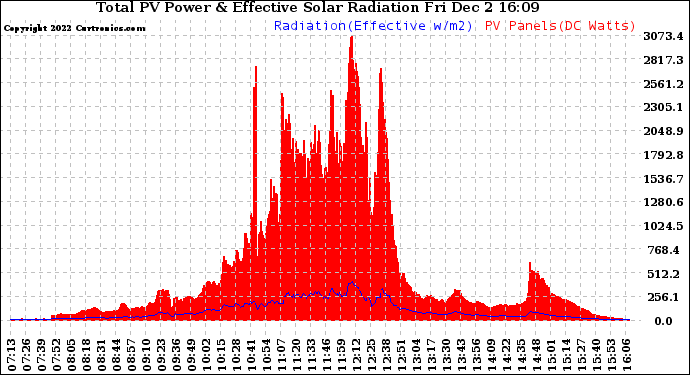Click the 0.0 y-axis value

click(663, 321)
